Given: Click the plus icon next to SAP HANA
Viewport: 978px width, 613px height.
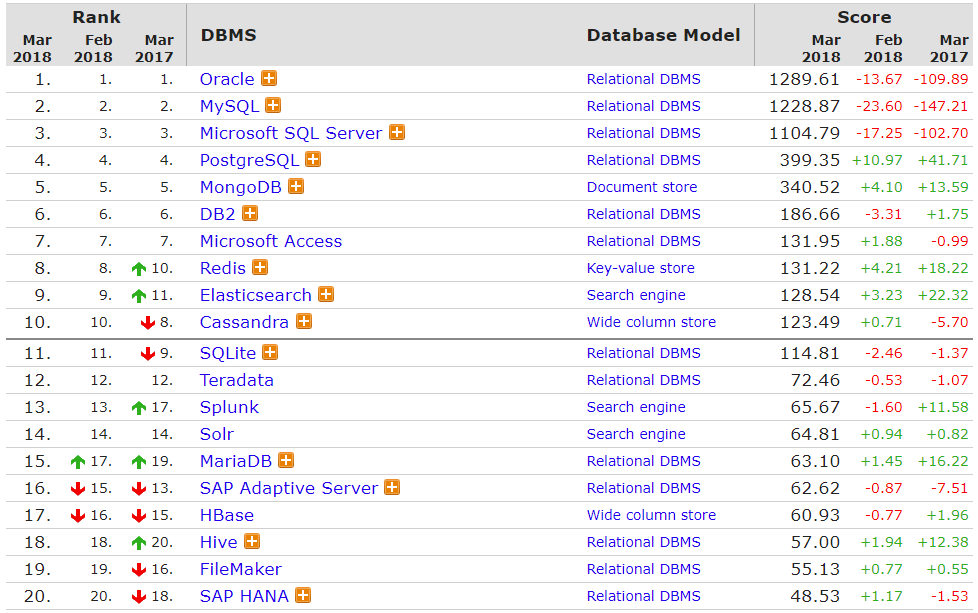Looking at the screenshot, I should [303, 596].
